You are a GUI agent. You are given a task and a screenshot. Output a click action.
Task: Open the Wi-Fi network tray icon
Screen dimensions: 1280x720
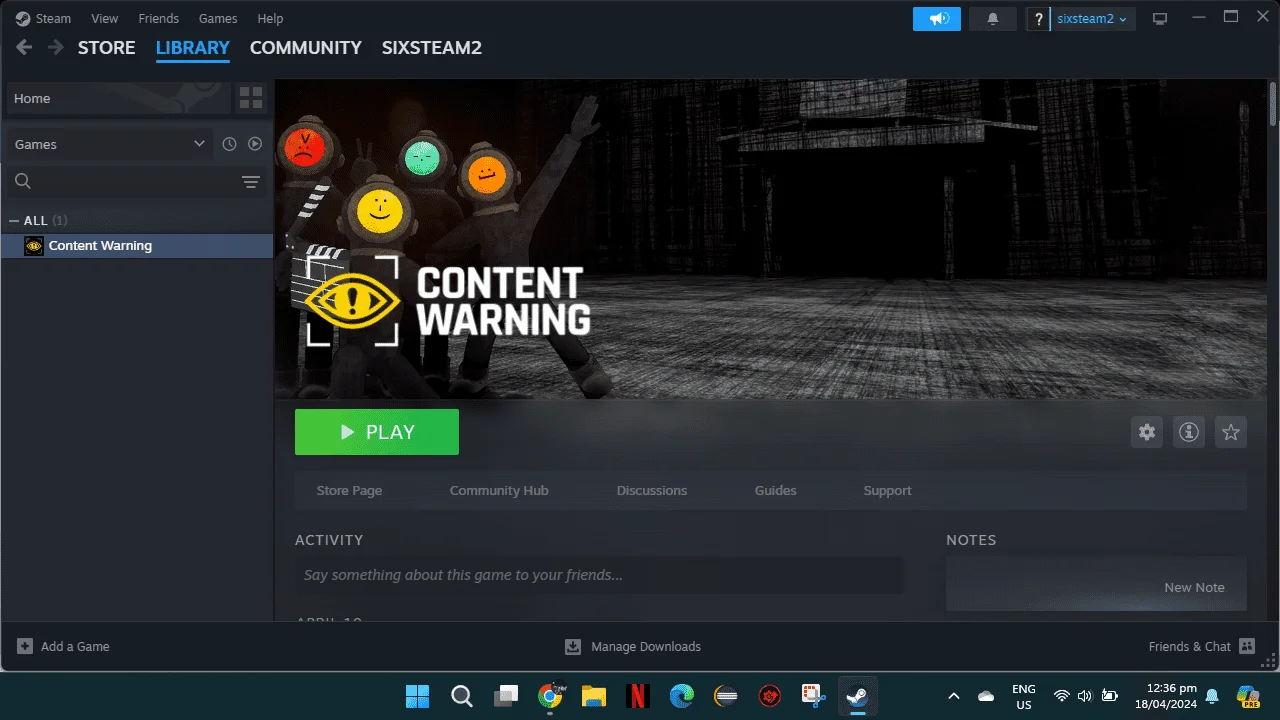(1061, 696)
